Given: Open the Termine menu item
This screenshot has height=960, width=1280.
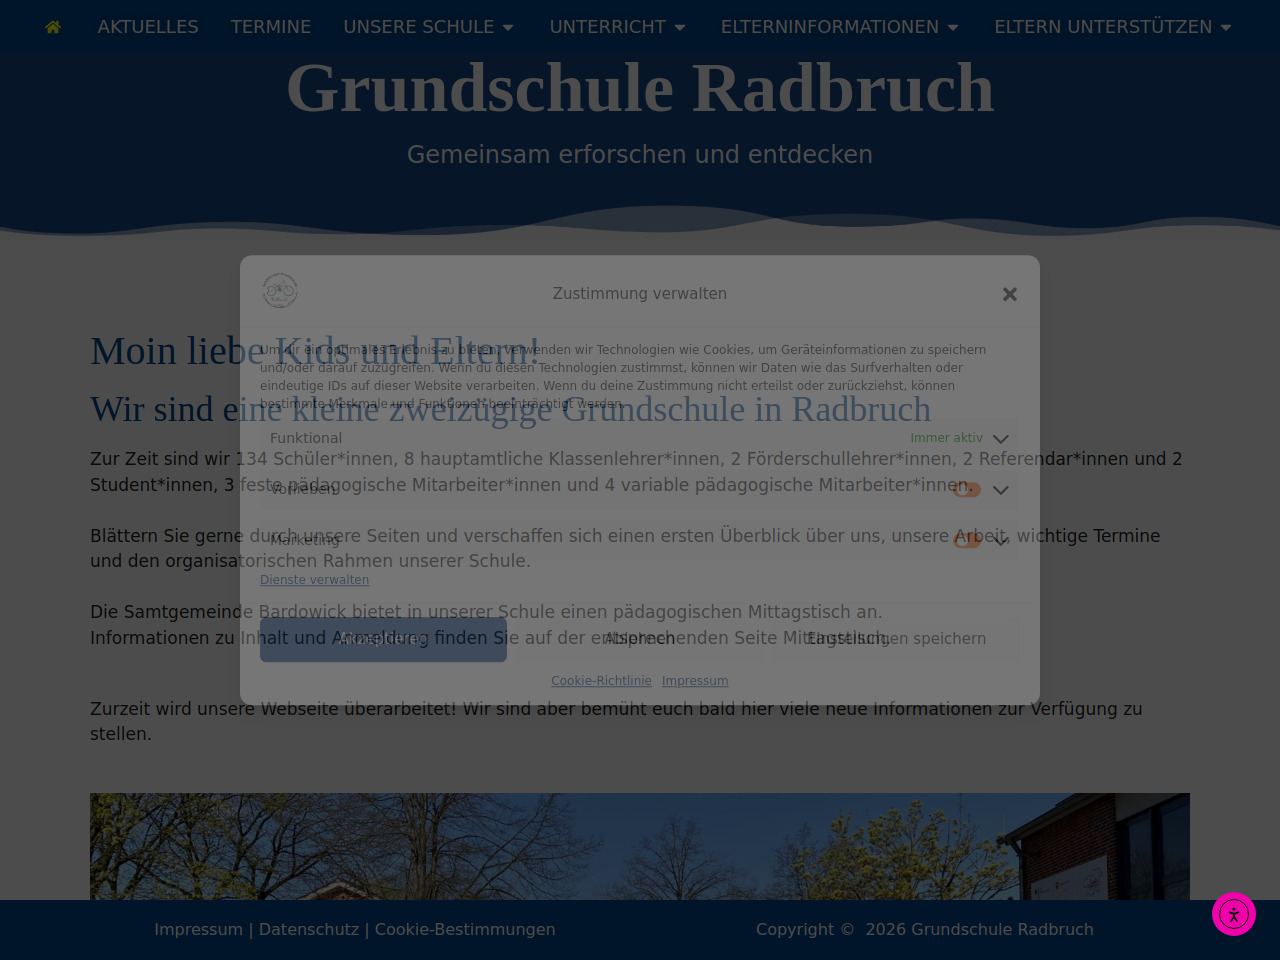Looking at the screenshot, I should pyautogui.click(x=271, y=27).
